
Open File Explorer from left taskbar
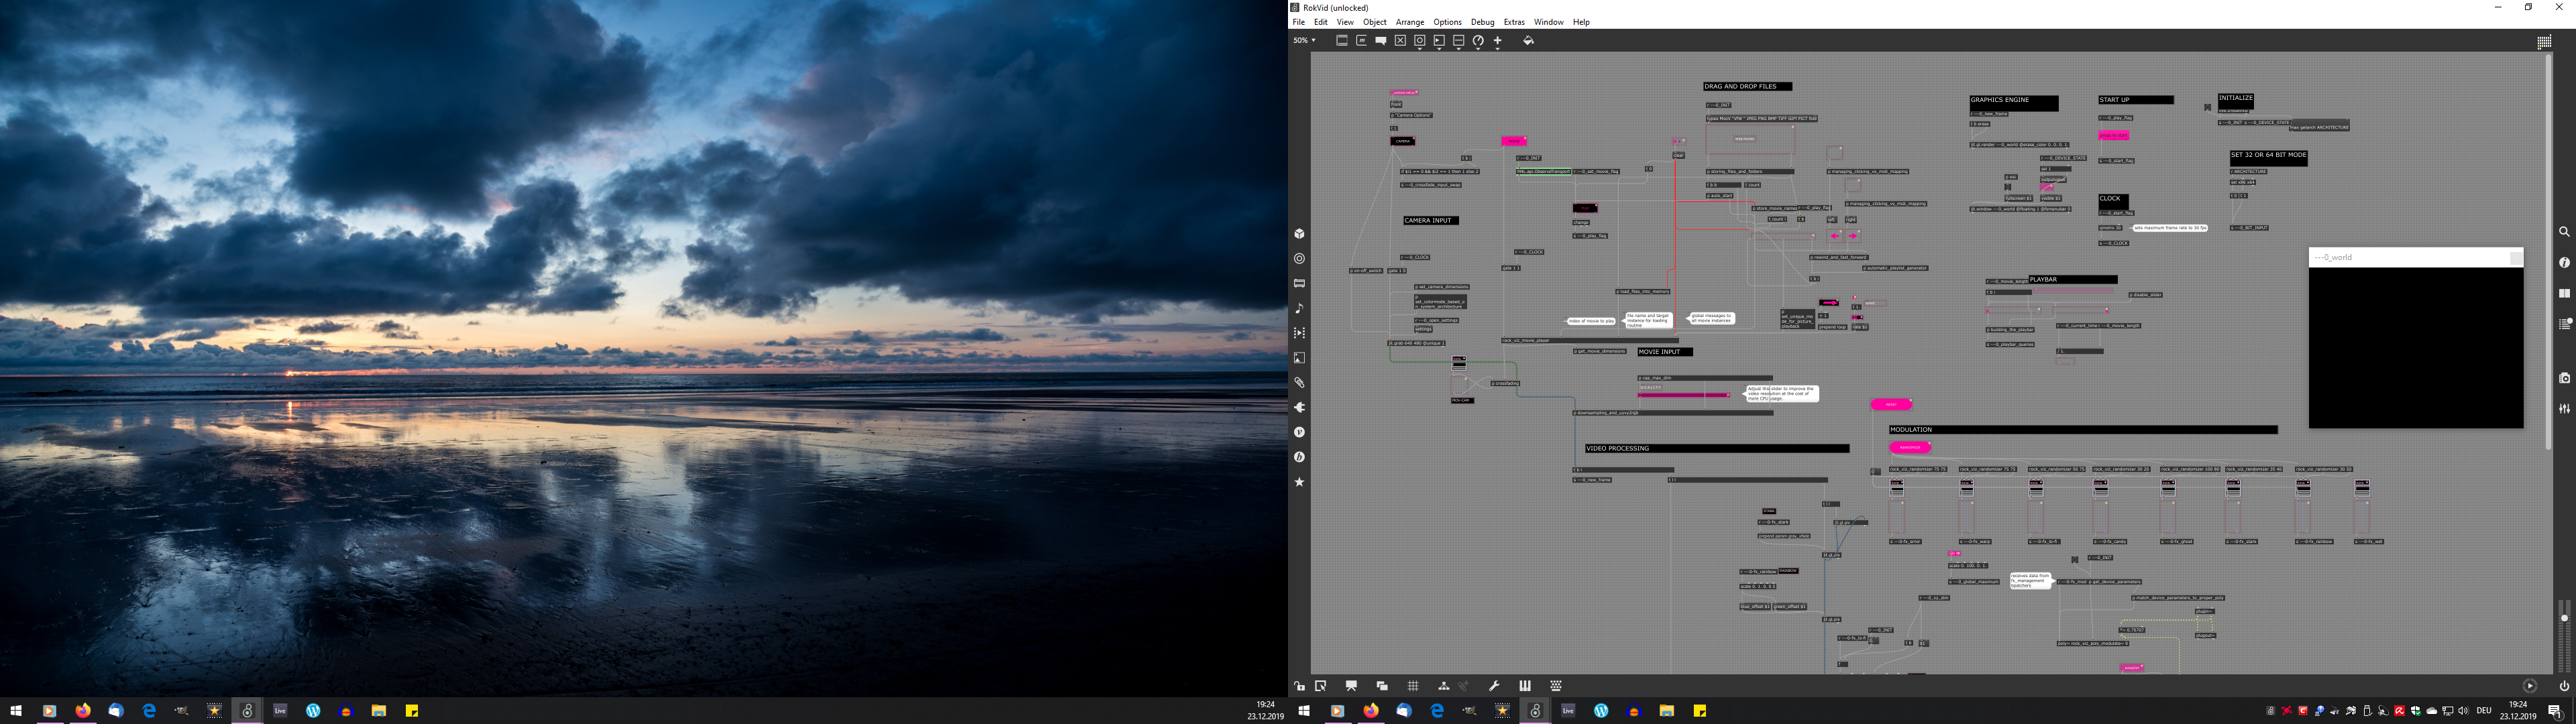click(379, 711)
